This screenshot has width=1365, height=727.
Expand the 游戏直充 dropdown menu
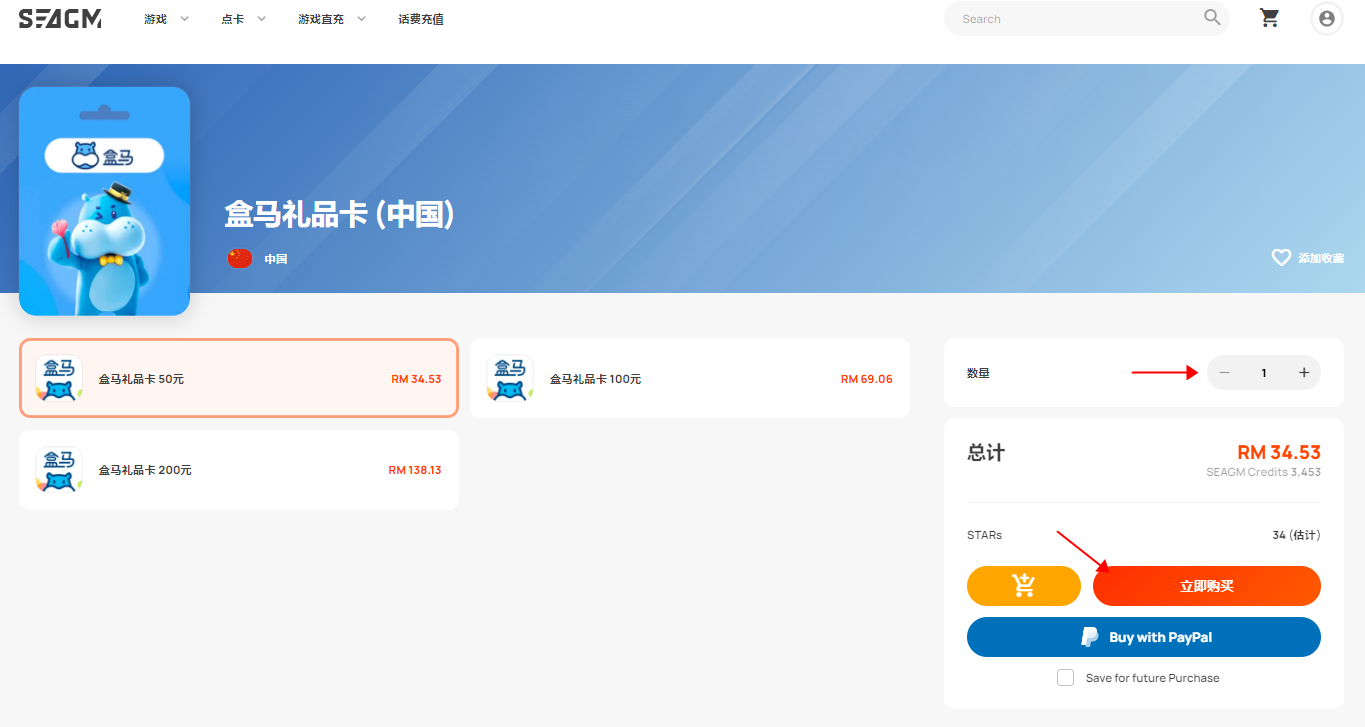coord(333,19)
